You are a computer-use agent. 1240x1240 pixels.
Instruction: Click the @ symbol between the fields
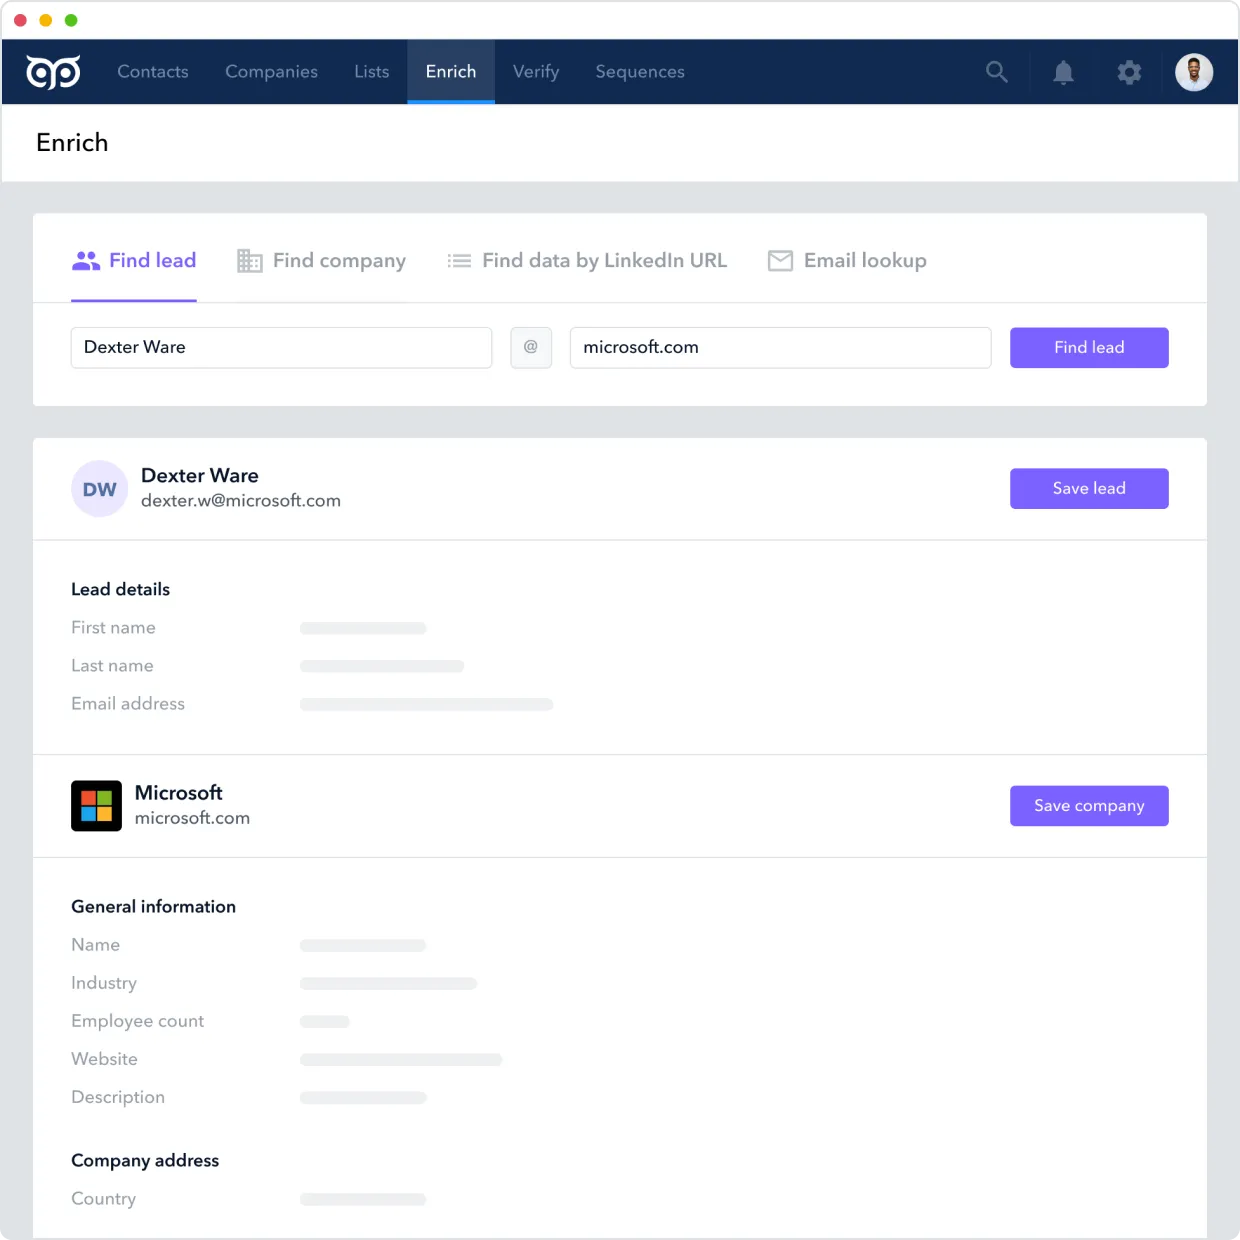click(531, 347)
